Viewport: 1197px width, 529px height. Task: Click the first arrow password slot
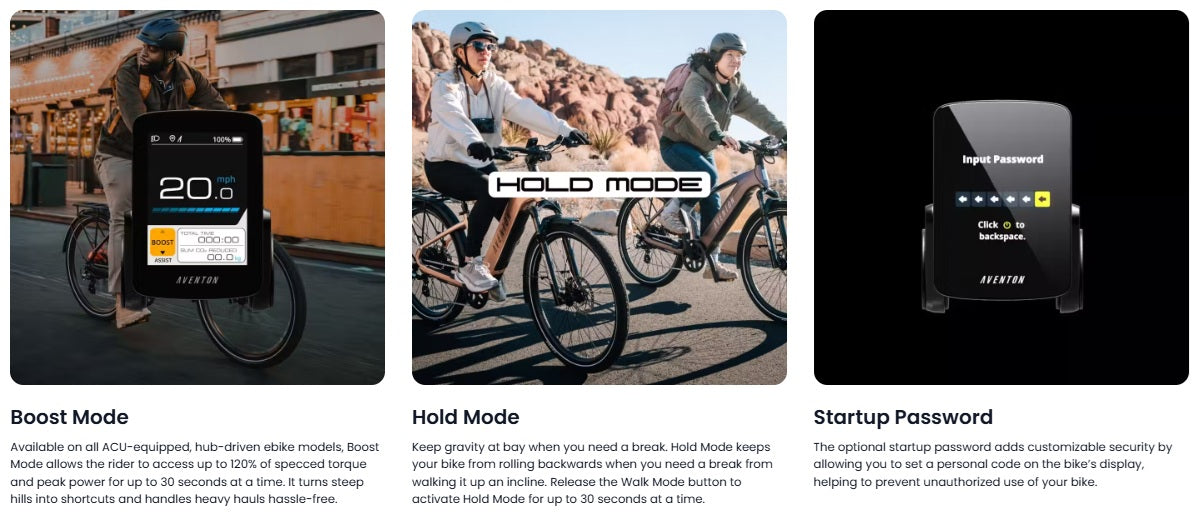963,199
